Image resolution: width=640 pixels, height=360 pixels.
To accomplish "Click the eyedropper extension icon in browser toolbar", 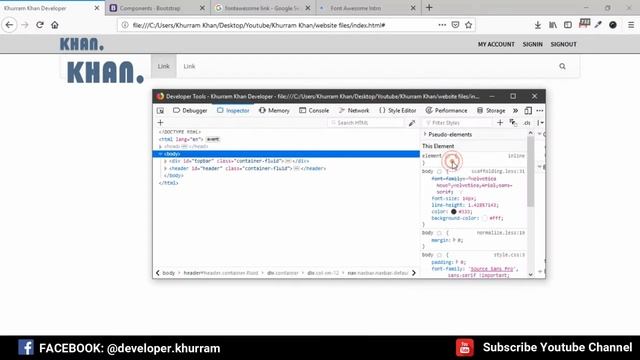I will (598, 25).
